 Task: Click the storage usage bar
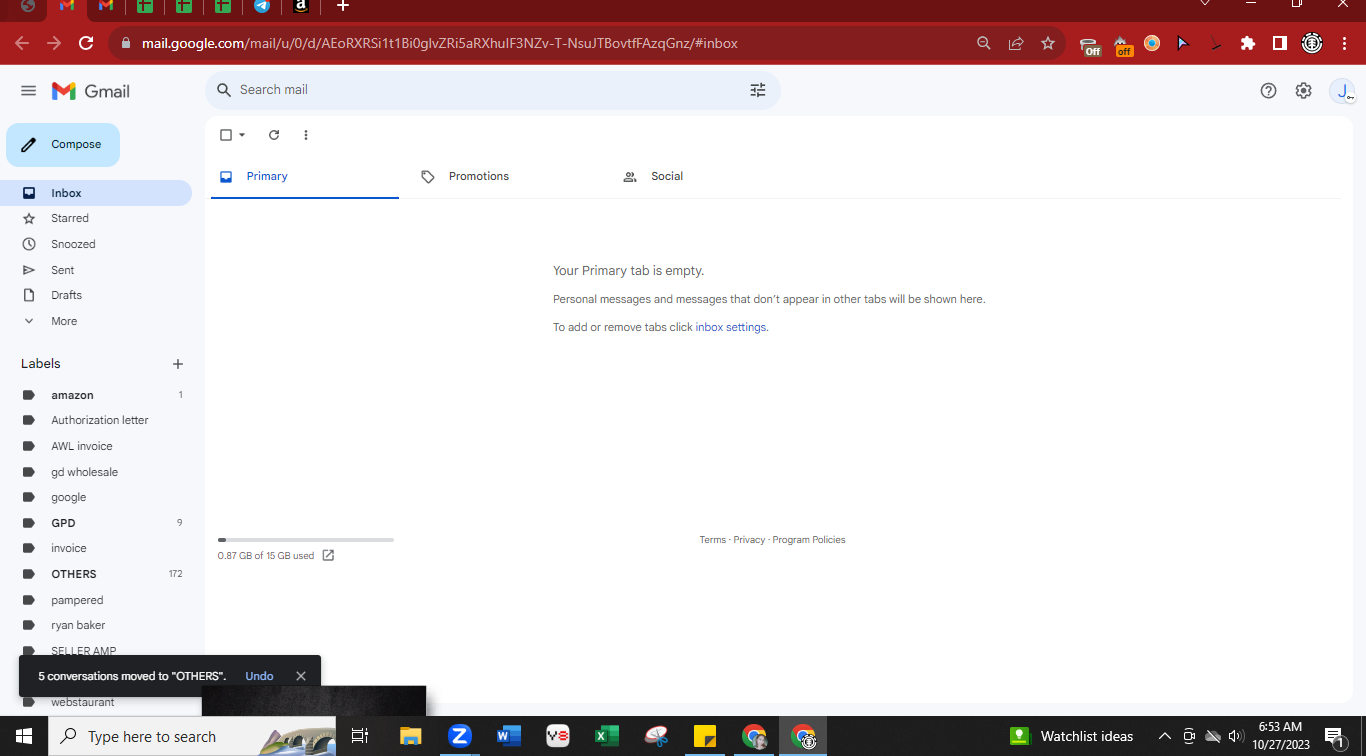[306, 540]
